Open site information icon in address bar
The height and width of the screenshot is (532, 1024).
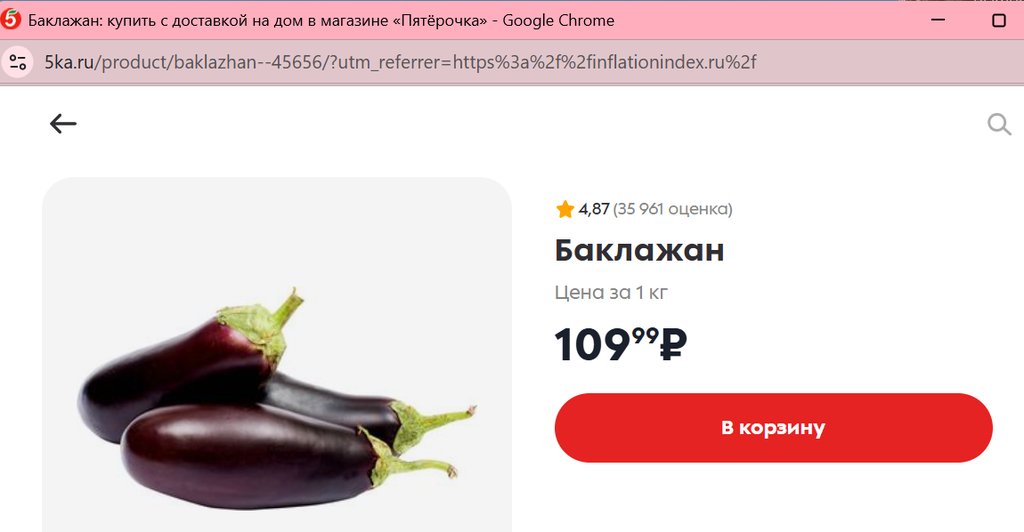(18, 63)
